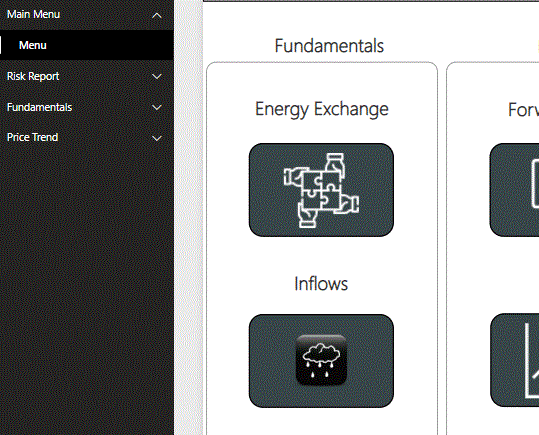Expand the sidebar Fundamentals section chevron
This screenshot has height=435, width=539.
click(x=157, y=108)
